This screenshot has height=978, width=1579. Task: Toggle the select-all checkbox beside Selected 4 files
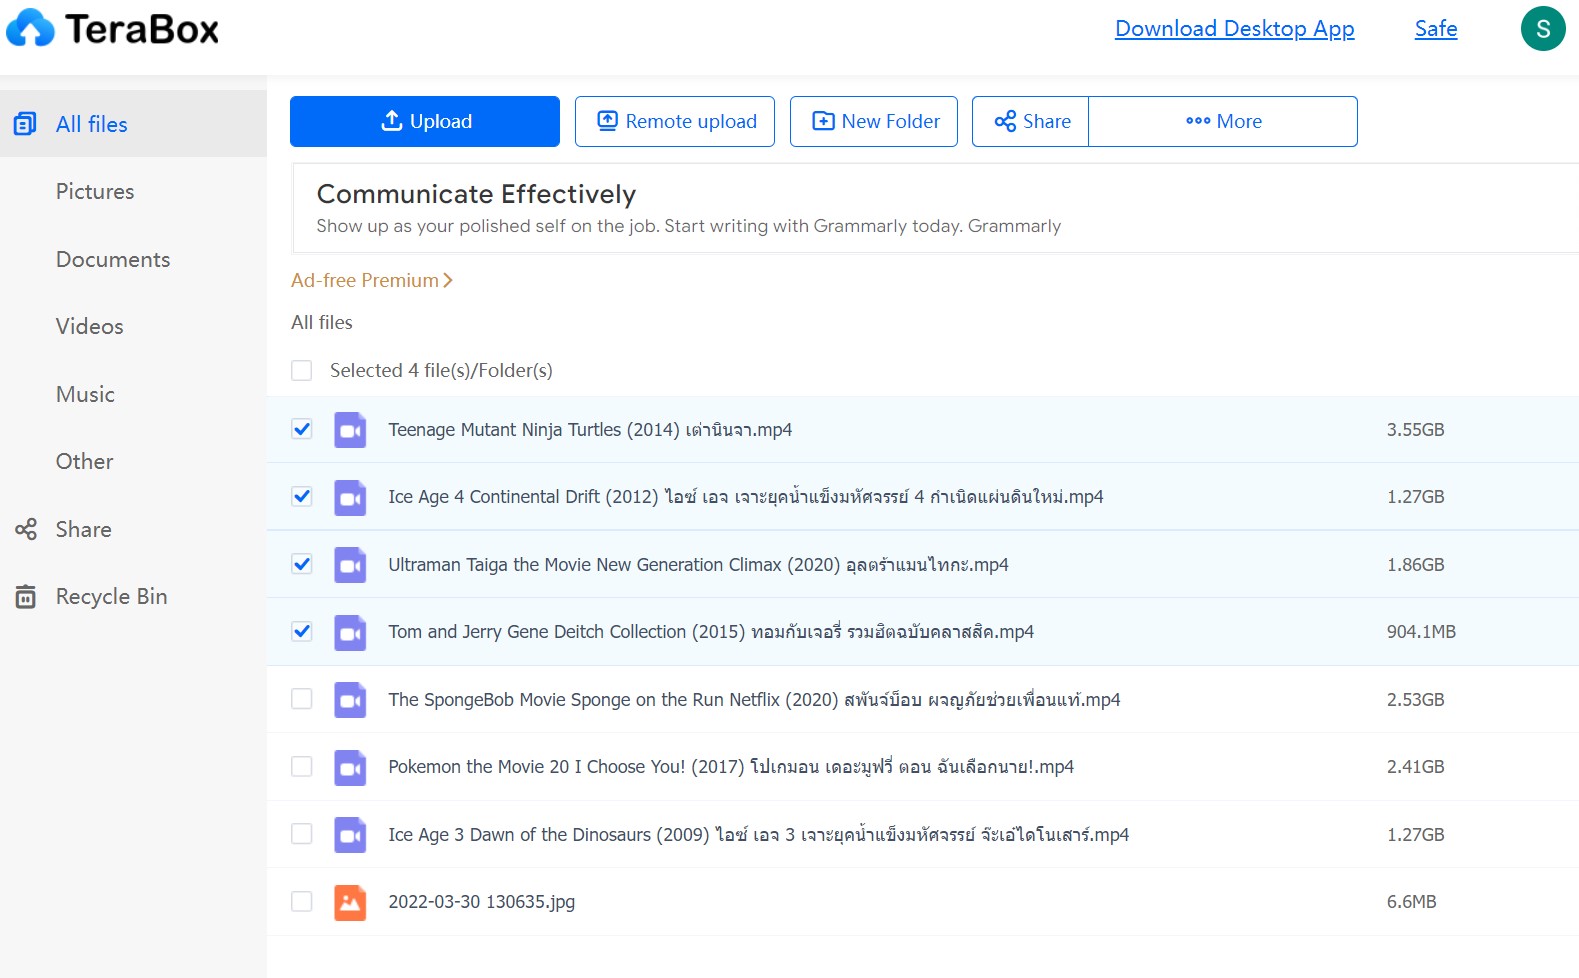click(x=301, y=371)
